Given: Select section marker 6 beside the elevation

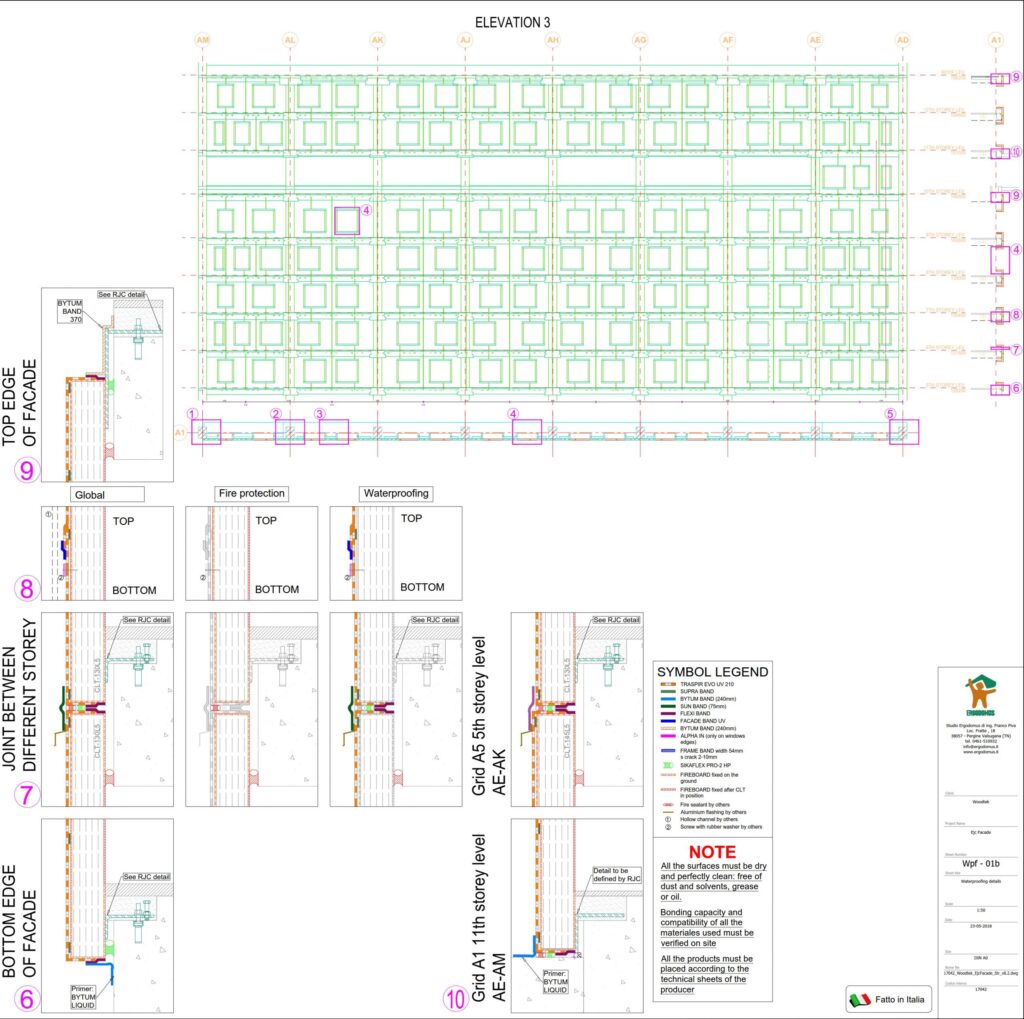Looking at the screenshot, I should [1016, 388].
